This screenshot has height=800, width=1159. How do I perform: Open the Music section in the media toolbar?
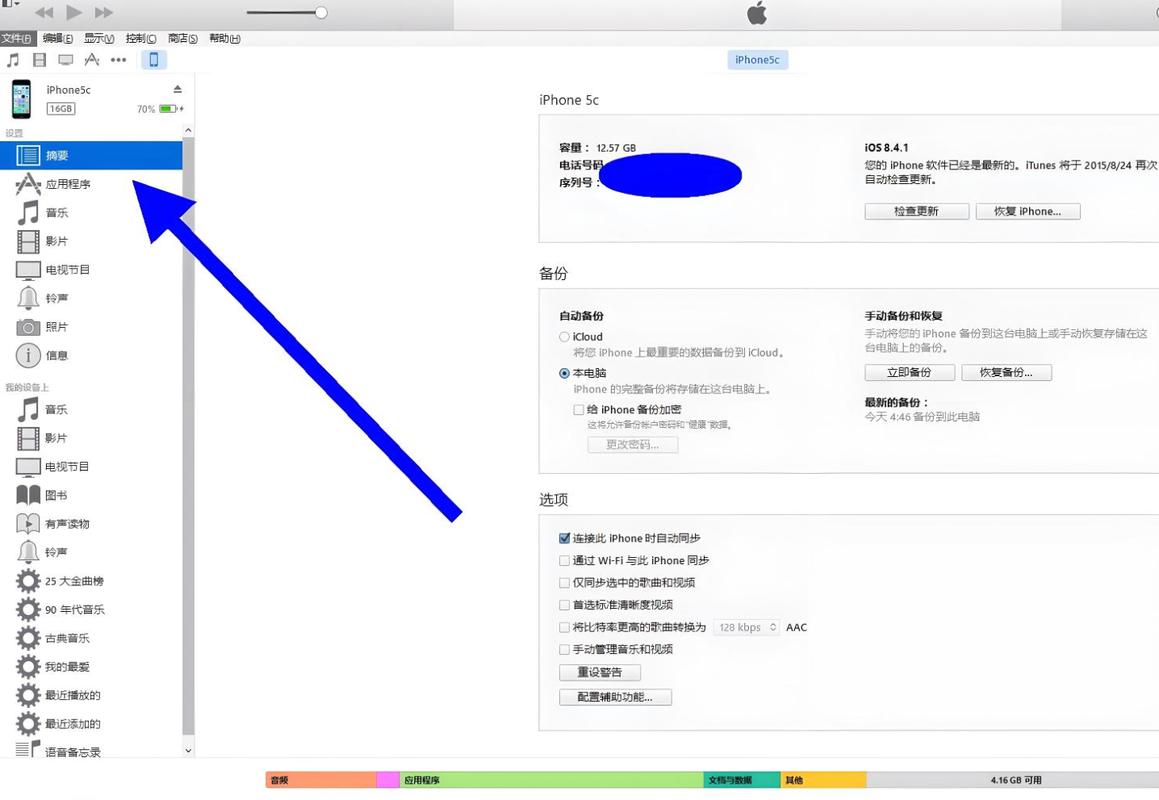point(13,59)
